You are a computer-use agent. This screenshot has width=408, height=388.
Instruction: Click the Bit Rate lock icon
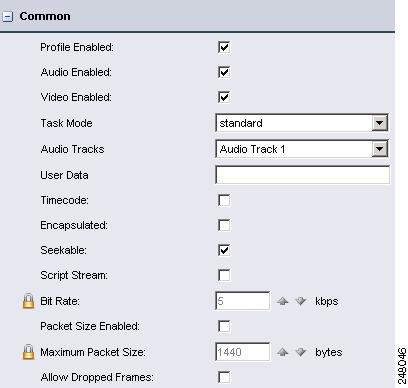point(28,301)
